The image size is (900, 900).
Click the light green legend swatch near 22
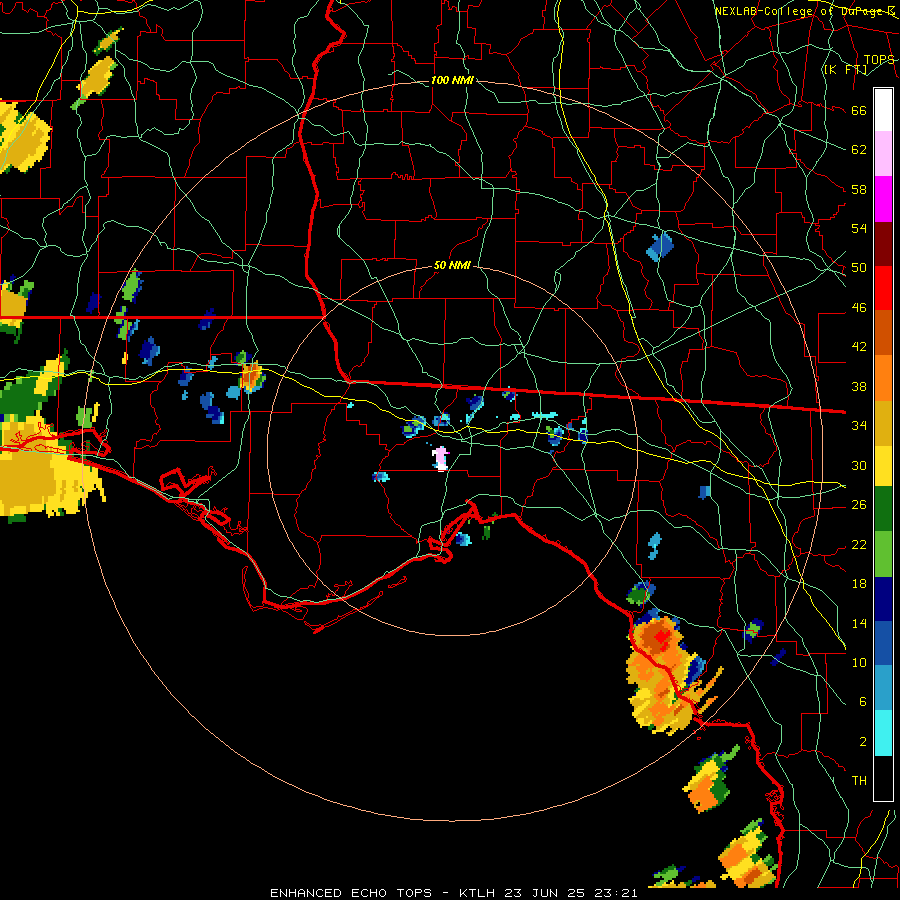click(883, 554)
